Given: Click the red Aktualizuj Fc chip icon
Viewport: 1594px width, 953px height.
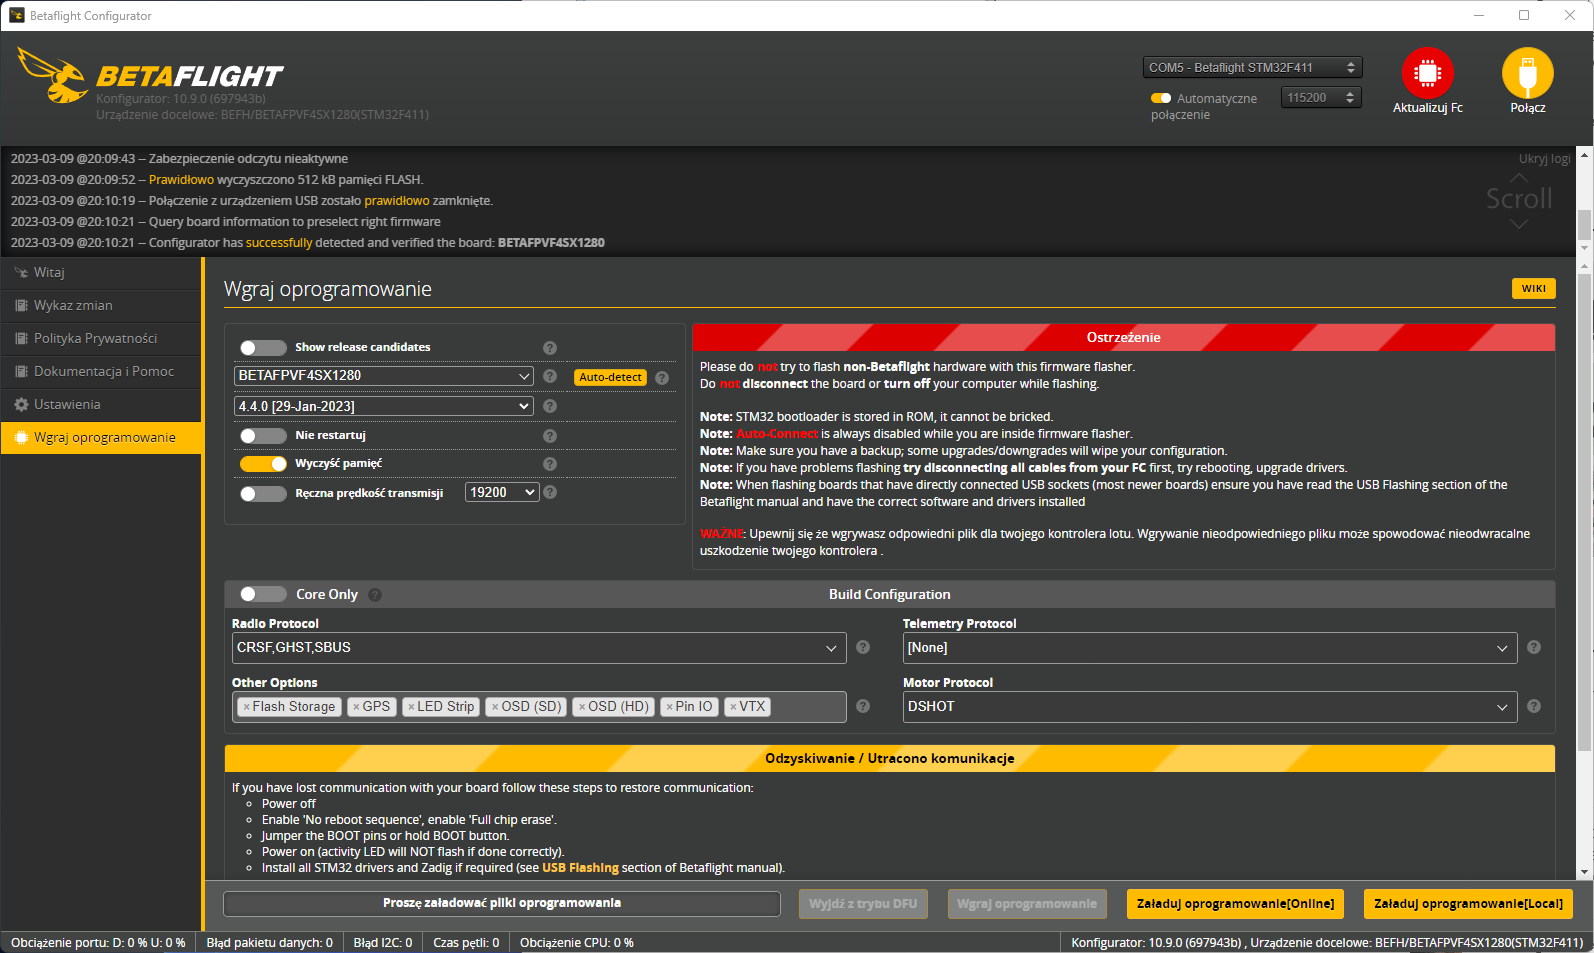Looking at the screenshot, I should click(1427, 73).
